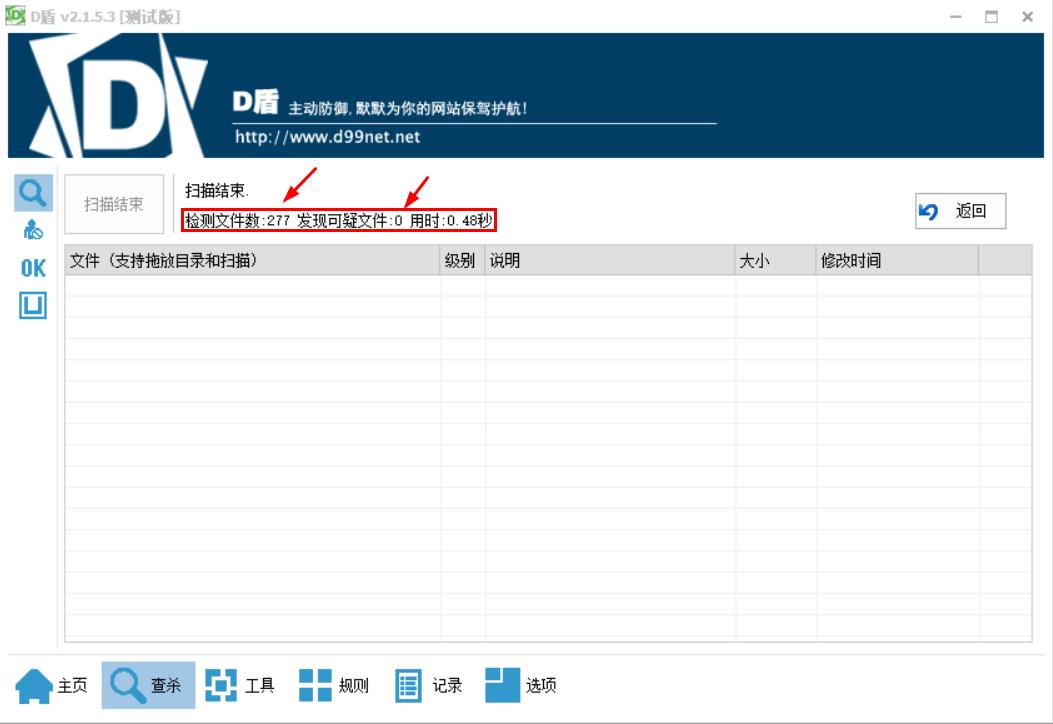The image size is (1053, 724).
Task: Open the 记录 records tab
Action: pos(428,685)
